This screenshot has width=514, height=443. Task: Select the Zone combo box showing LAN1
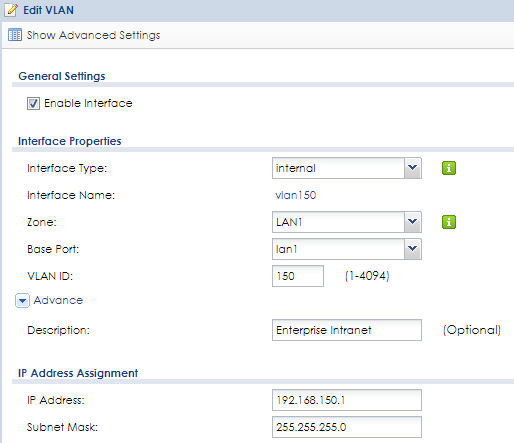[x=347, y=222]
